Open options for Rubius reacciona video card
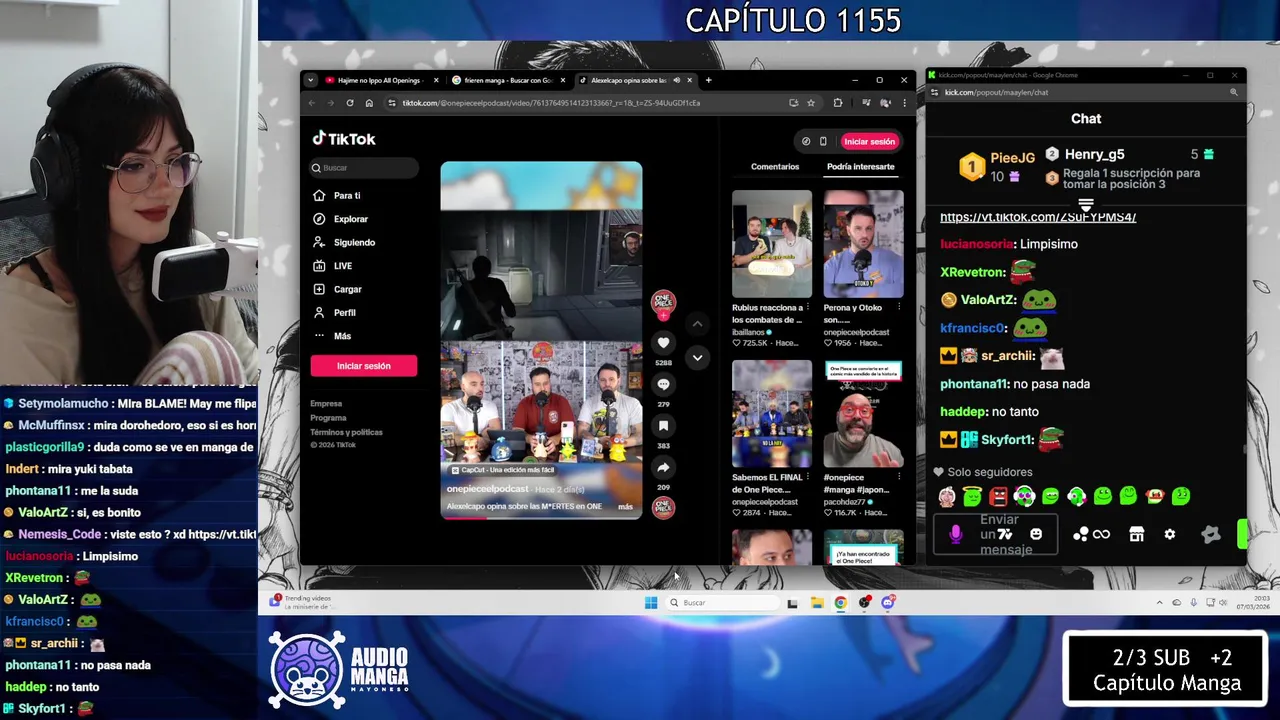The height and width of the screenshot is (720, 1280). [x=808, y=308]
